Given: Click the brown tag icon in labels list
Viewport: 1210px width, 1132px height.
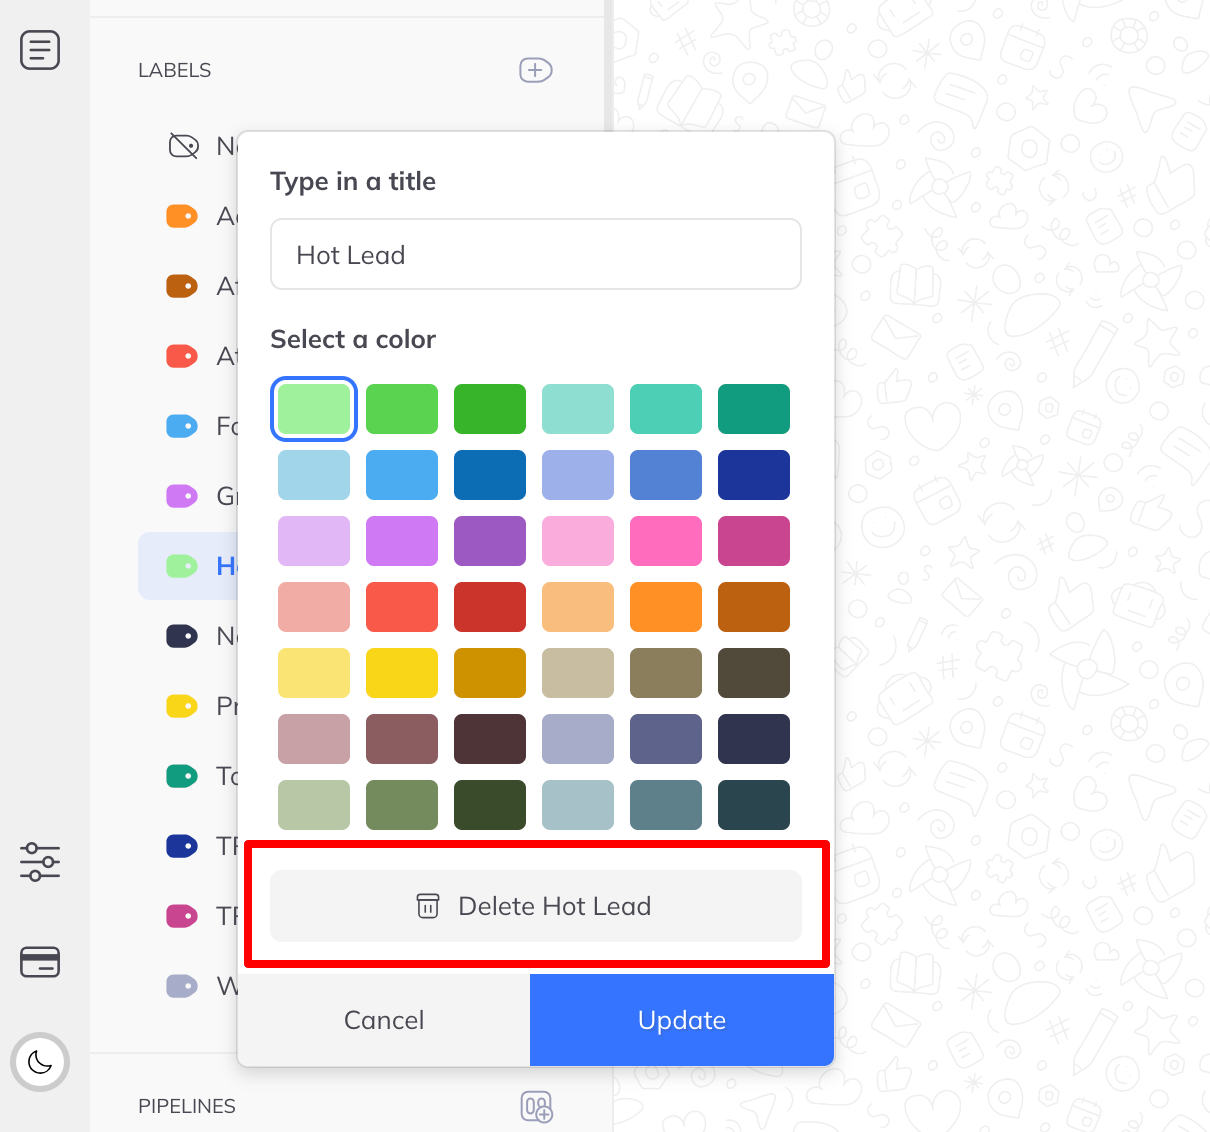Looking at the screenshot, I should point(182,286).
